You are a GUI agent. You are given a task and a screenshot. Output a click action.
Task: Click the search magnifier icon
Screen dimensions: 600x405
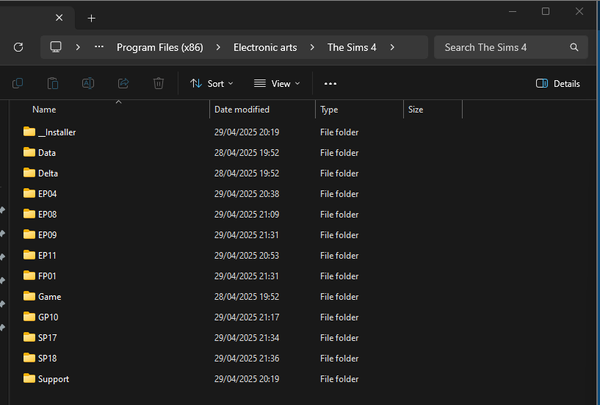tap(574, 47)
